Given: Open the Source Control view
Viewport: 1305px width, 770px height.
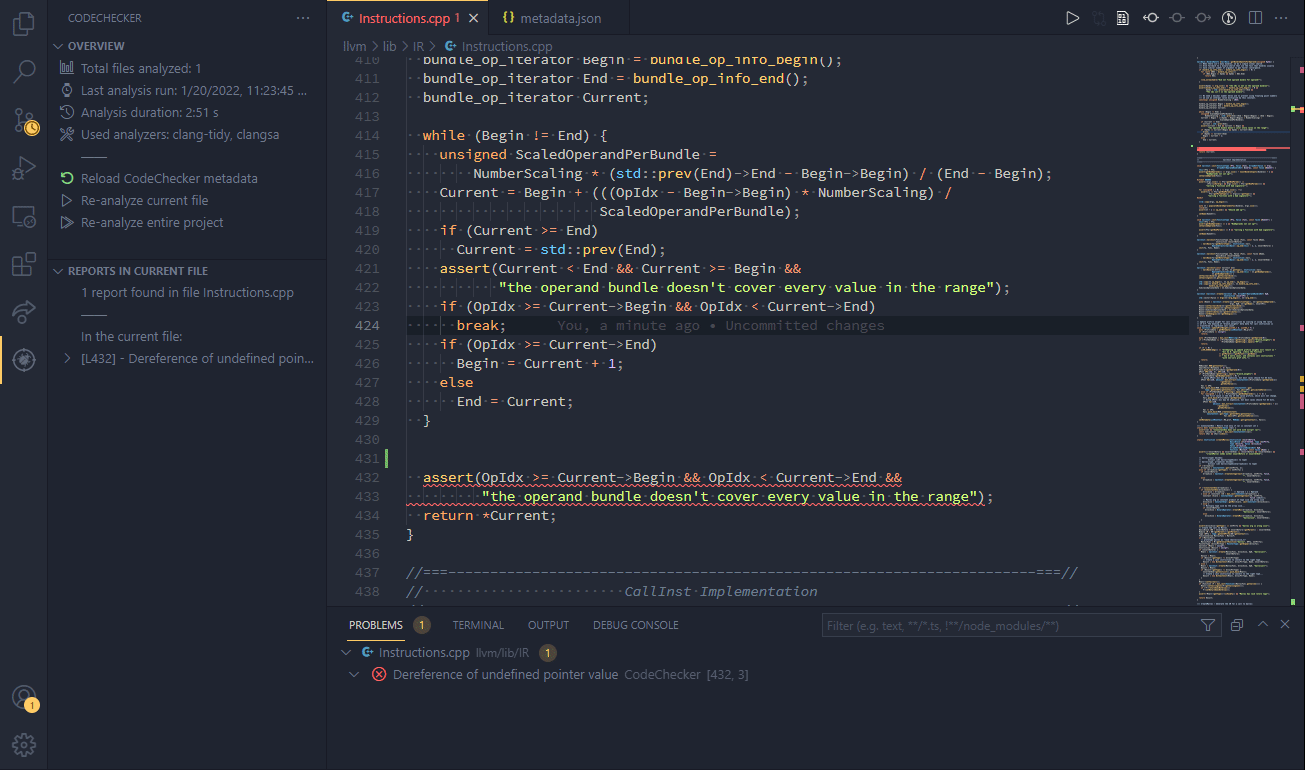Looking at the screenshot, I should pos(22,120).
